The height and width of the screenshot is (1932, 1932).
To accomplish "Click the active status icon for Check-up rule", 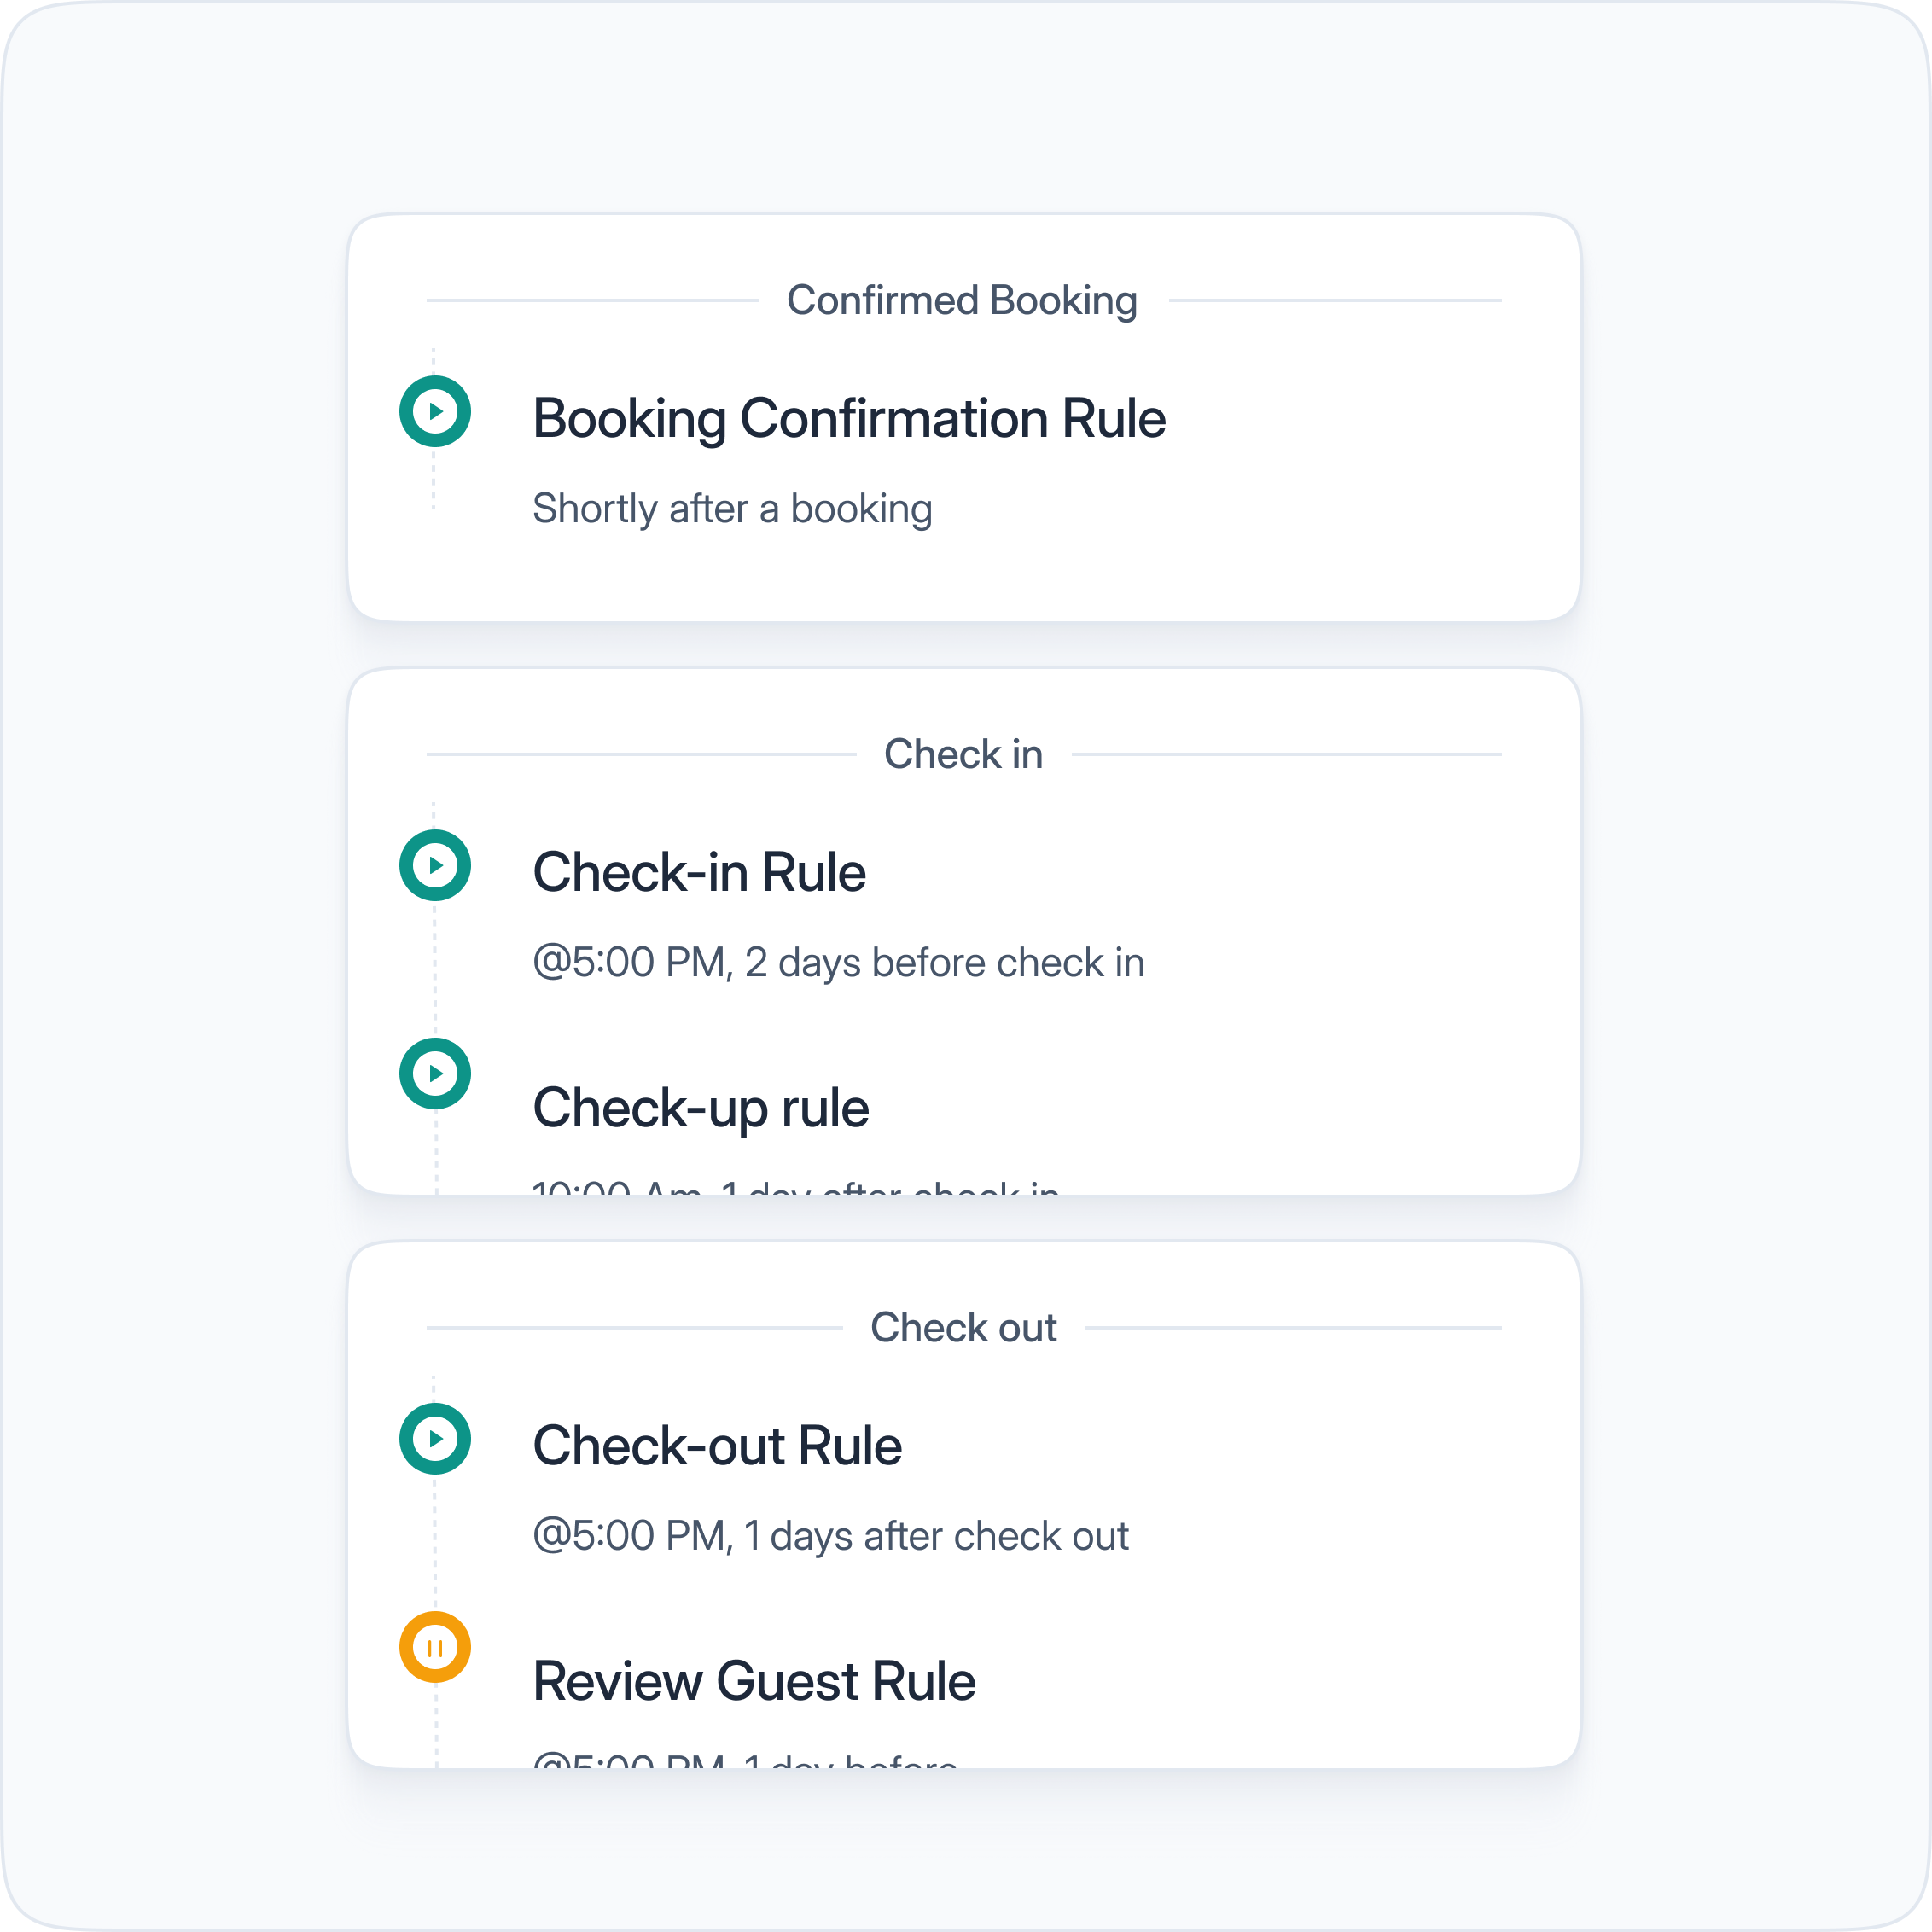I will (435, 1073).
